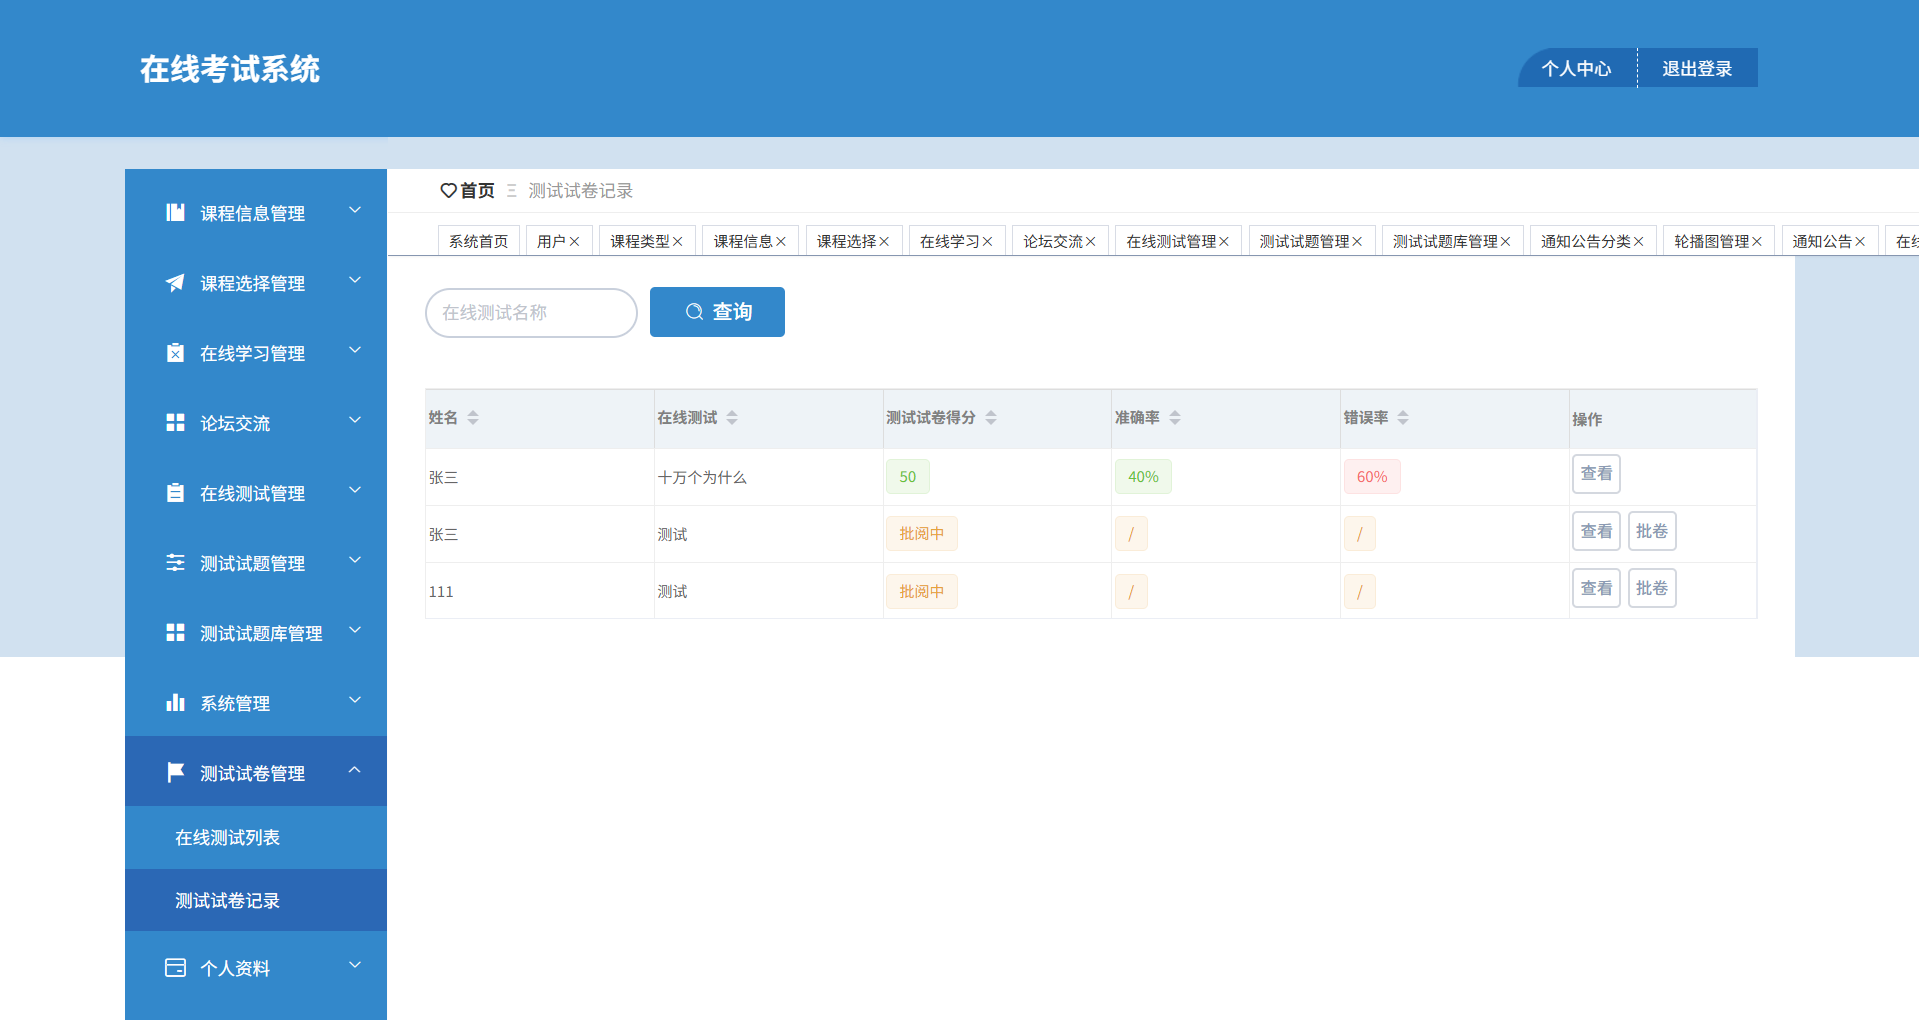Screen dimensions: 1919x1020
Task: Click the grid icon beside 论坛交流
Action: [x=175, y=423]
